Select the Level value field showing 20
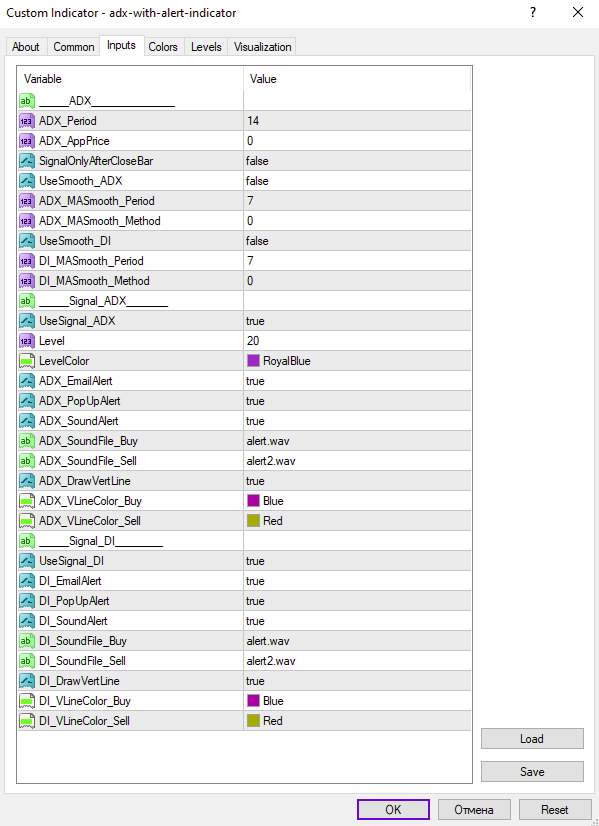The width and height of the screenshot is (599, 826). (x=358, y=341)
